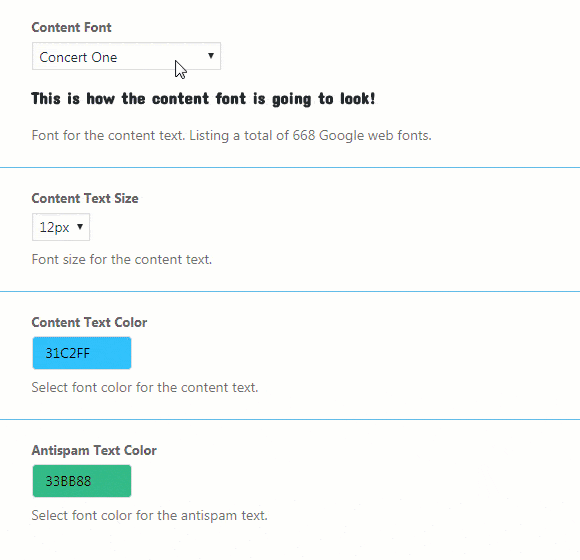580x560 pixels.
Task: Open the Antispam Text Color swatch 33BB88
Action: (x=82, y=481)
